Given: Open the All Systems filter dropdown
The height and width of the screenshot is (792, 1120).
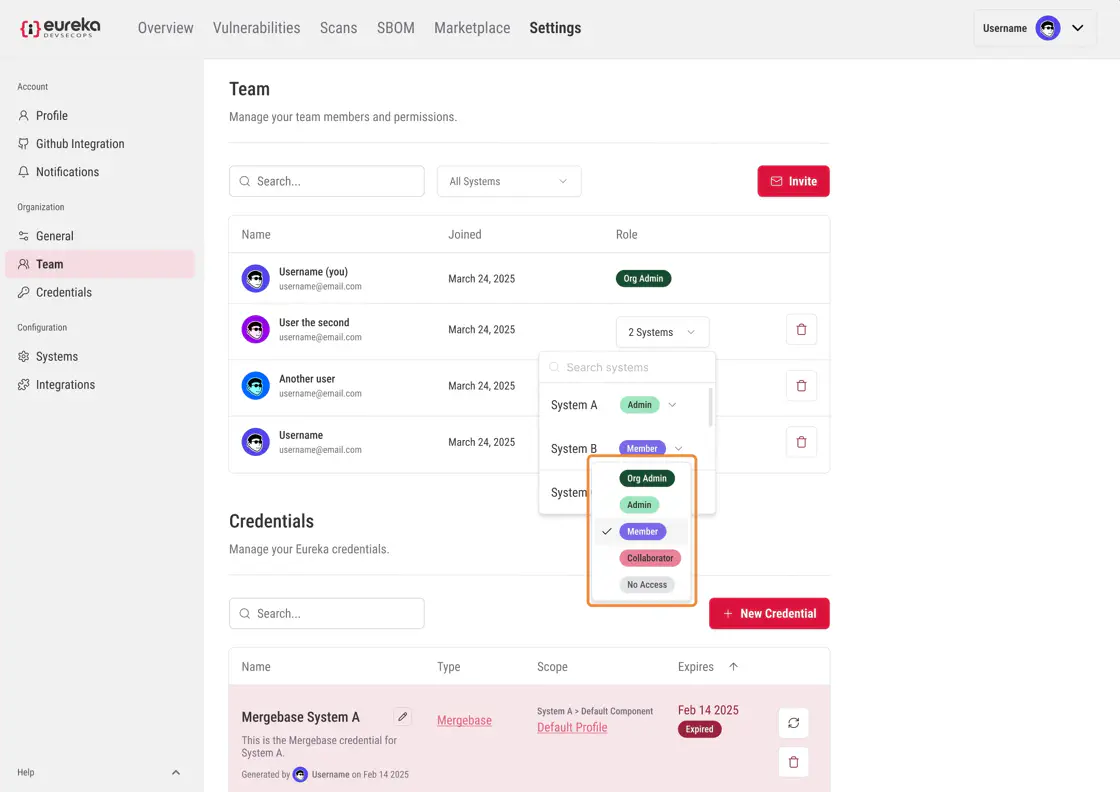Looking at the screenshot, I should click(x=508, y=181).
